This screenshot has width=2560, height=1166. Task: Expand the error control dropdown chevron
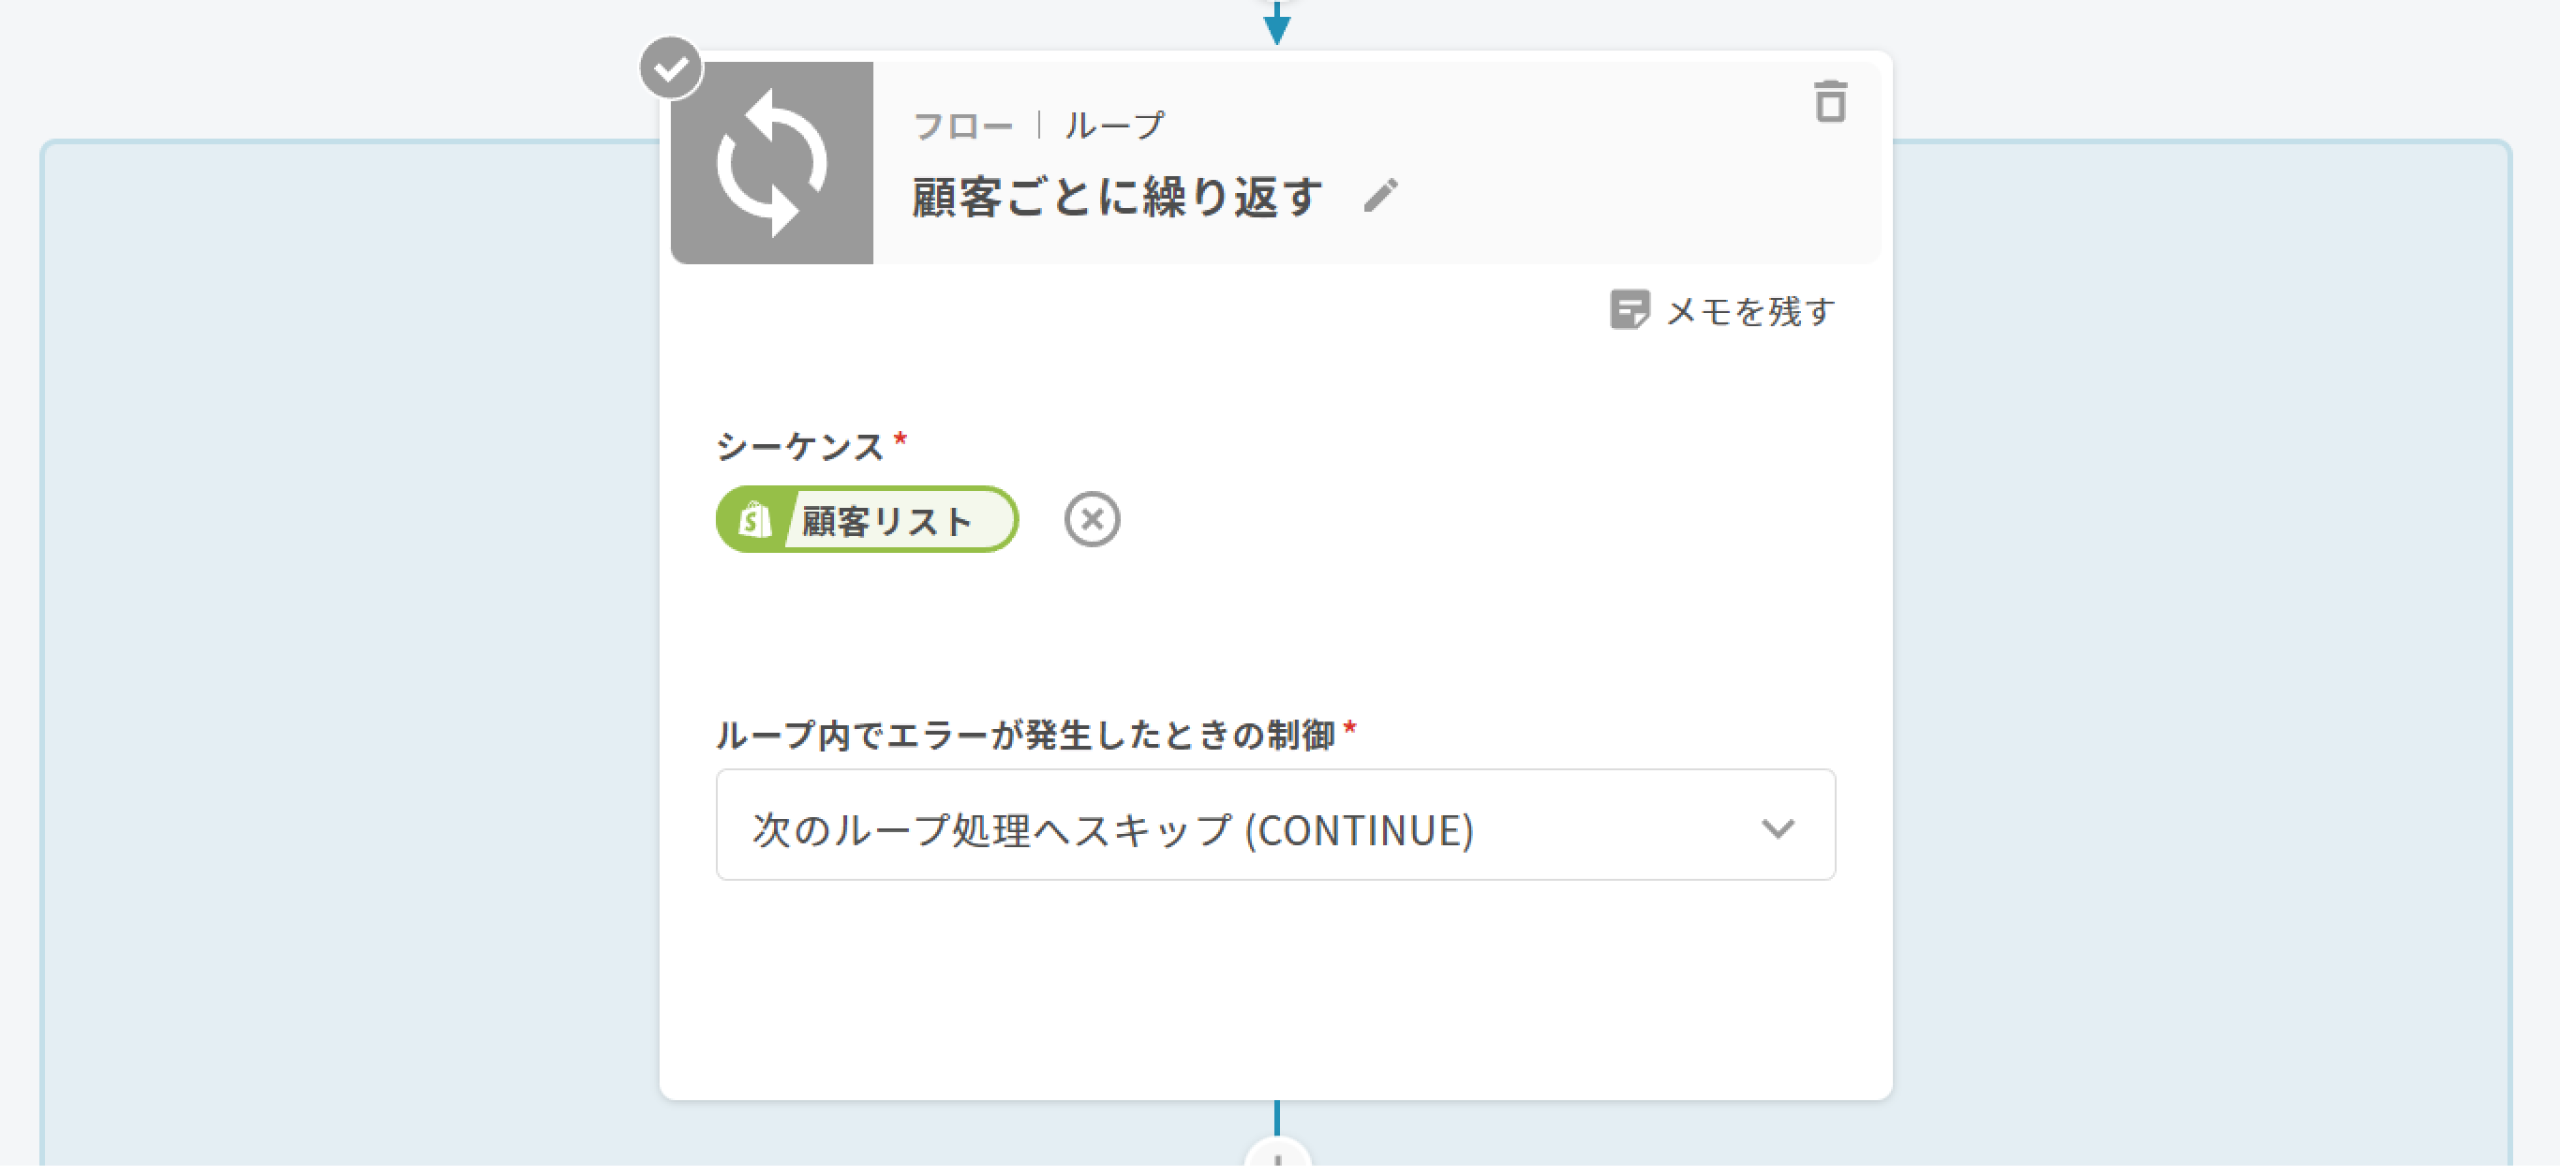click(1777, 828)
